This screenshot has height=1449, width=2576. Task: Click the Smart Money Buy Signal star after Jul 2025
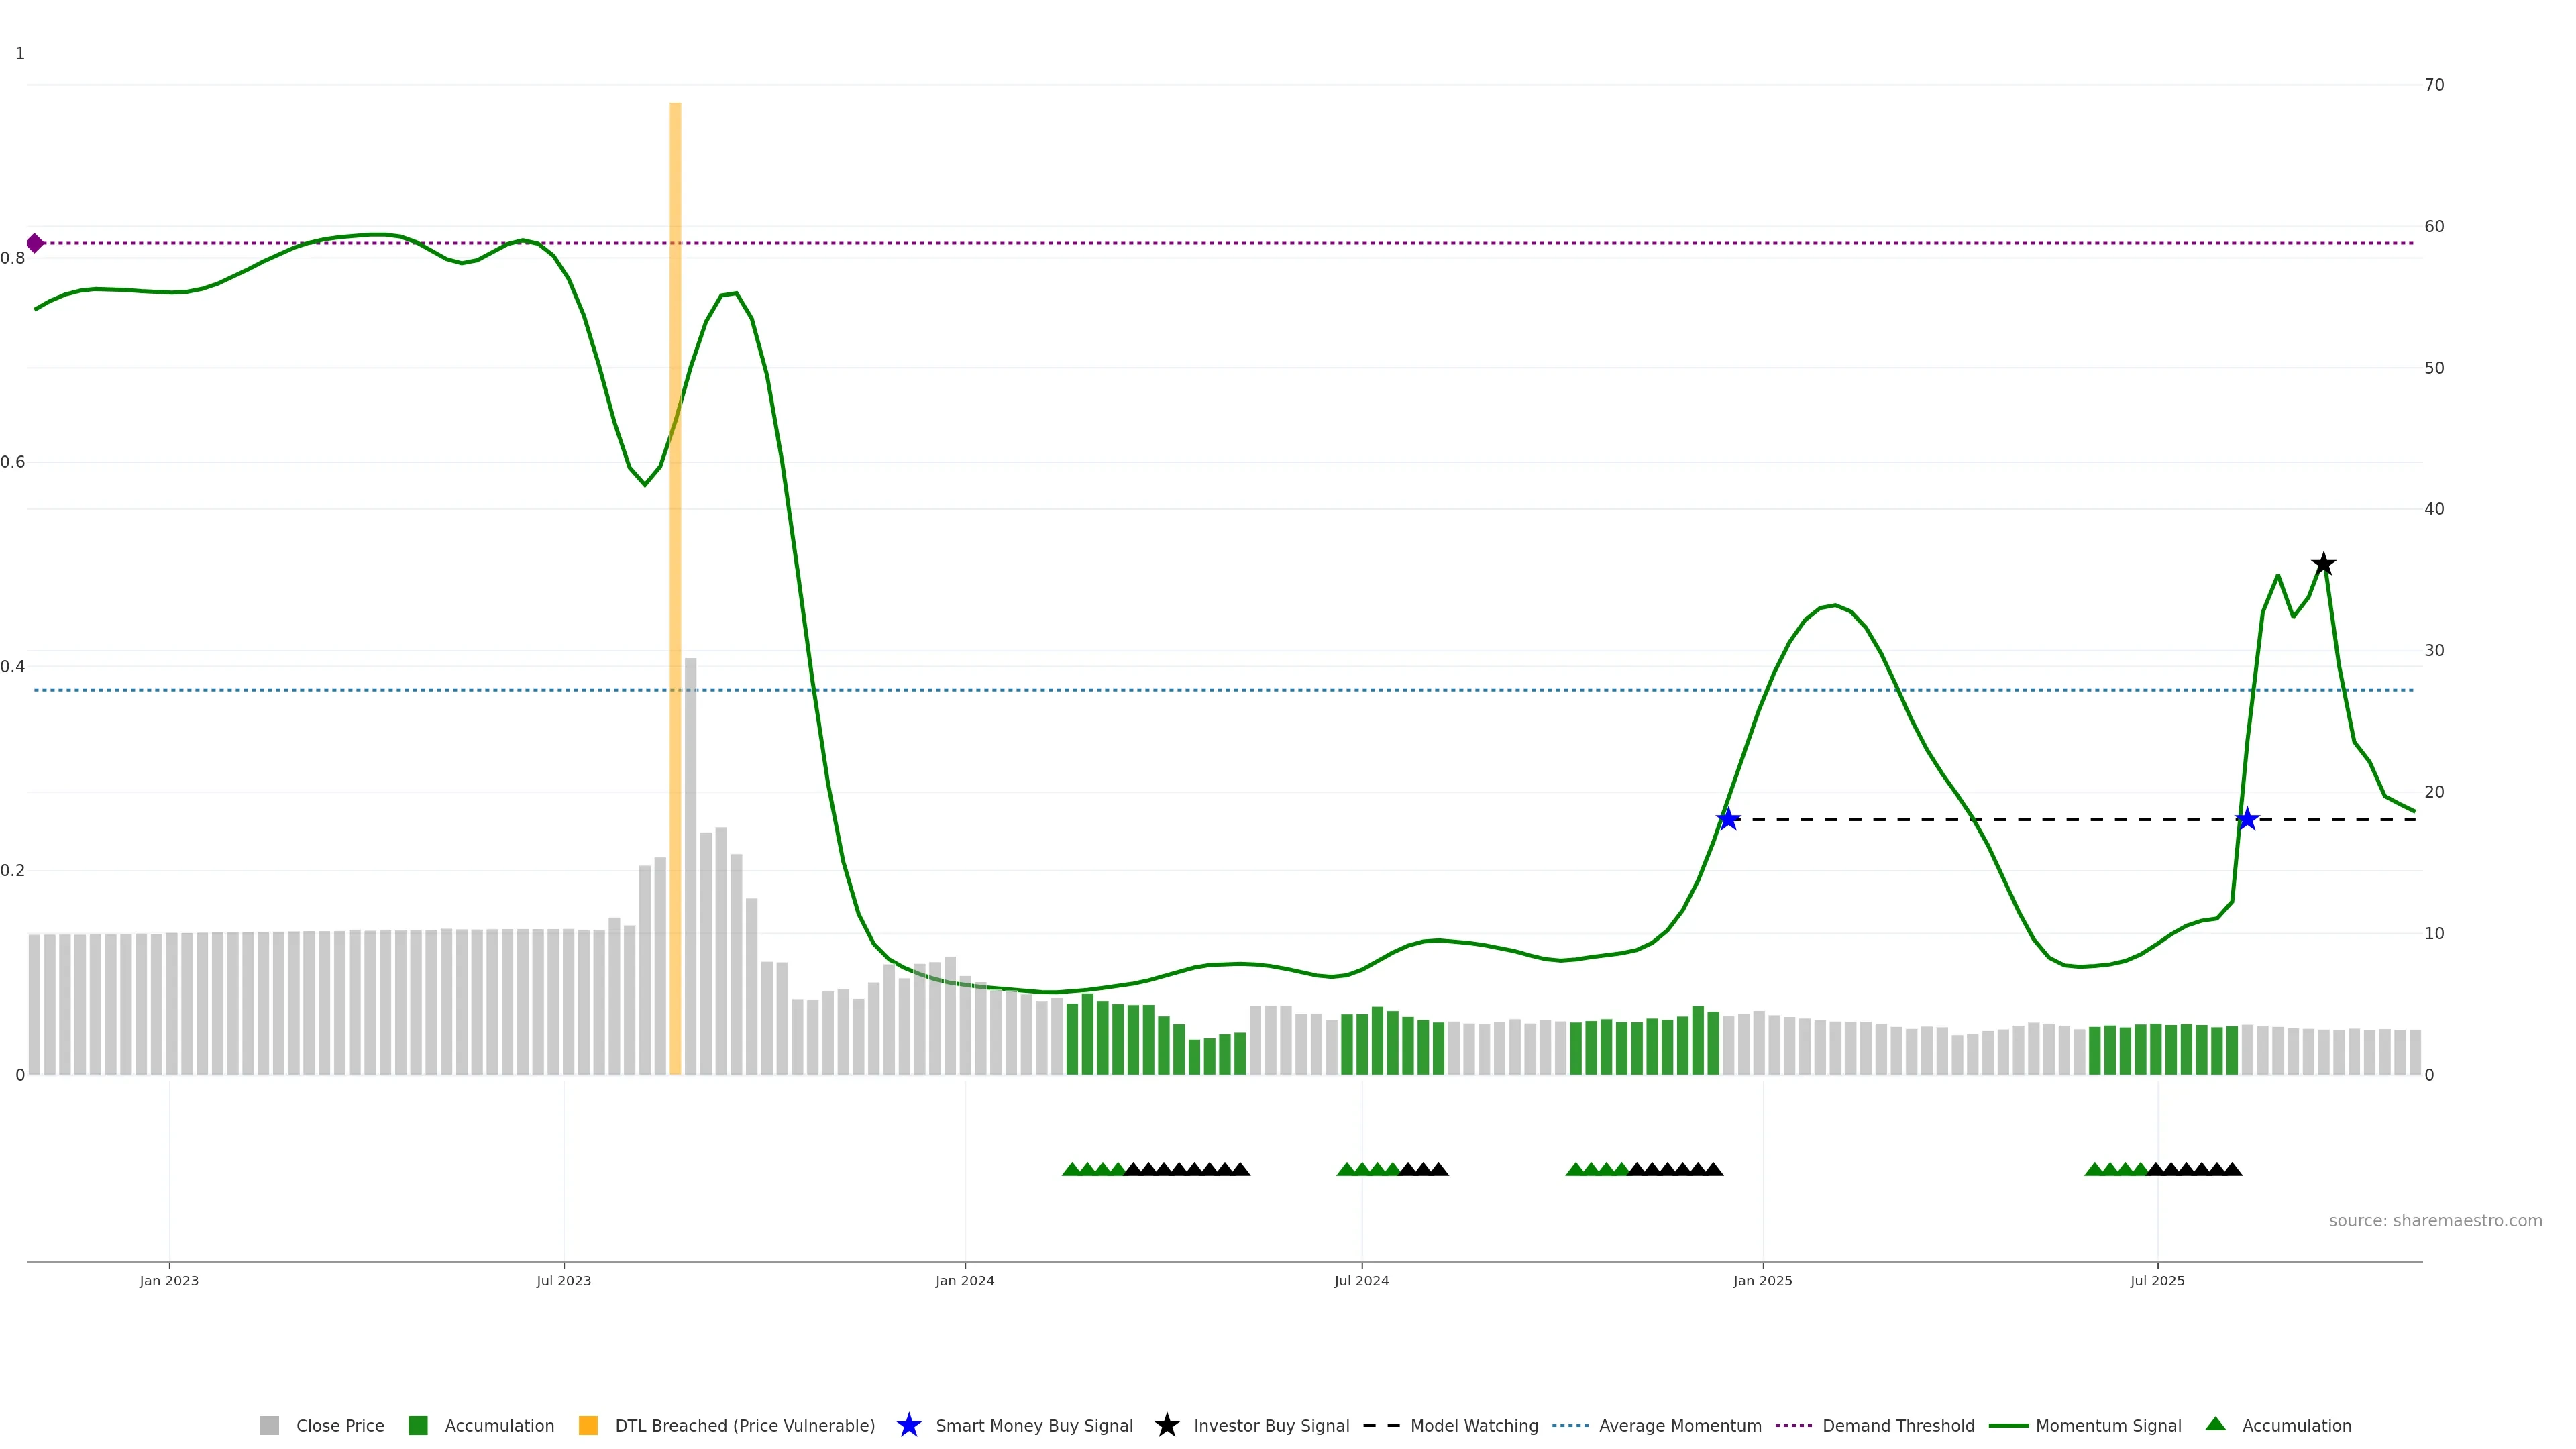(2247, 819)
